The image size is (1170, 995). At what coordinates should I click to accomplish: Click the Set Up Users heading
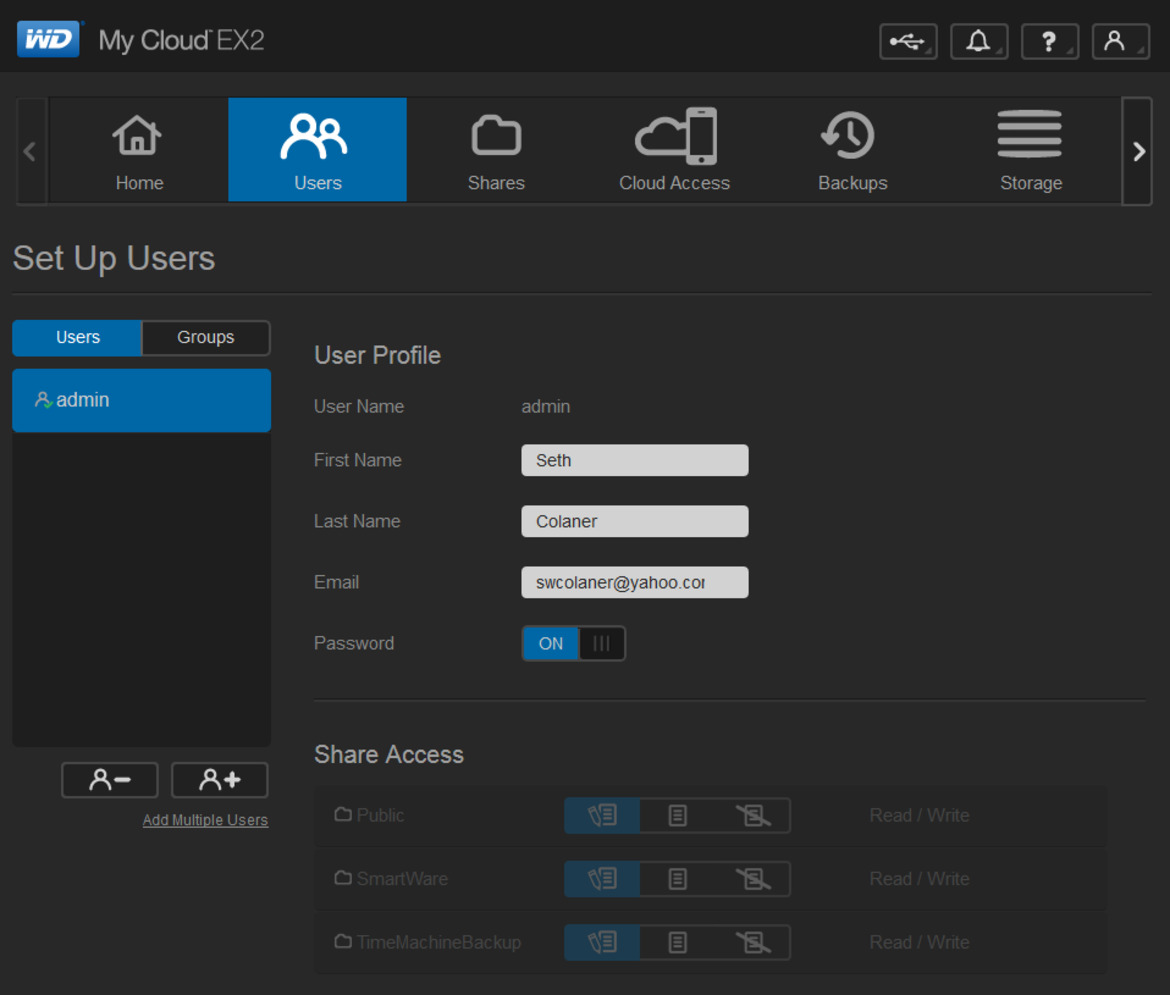tap(114, 259)
